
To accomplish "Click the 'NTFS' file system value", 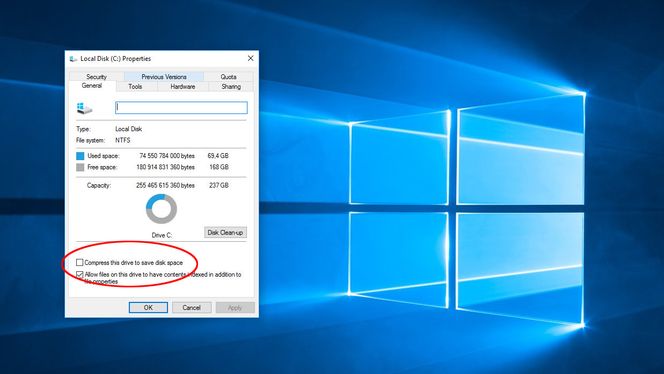I will 123,140.
